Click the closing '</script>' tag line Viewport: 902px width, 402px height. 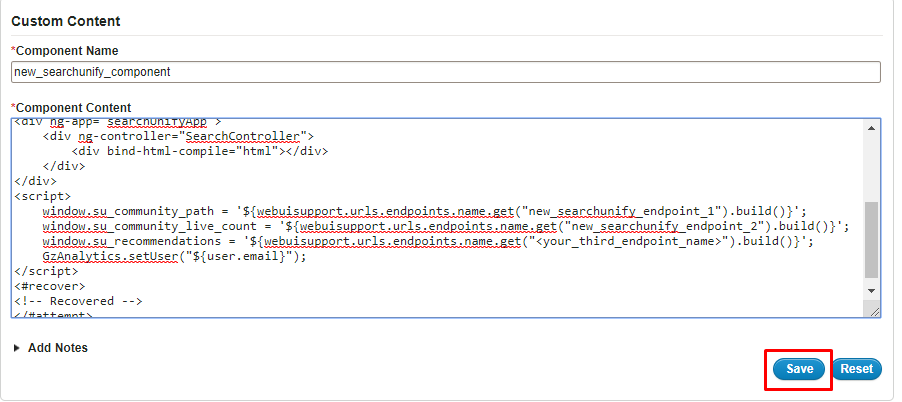(46, 271)
